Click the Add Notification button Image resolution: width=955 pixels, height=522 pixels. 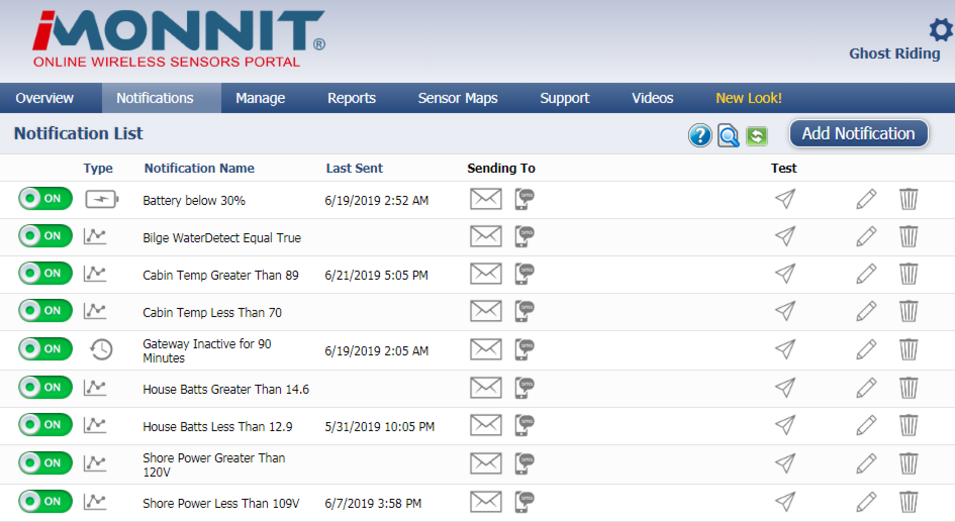click(x=859, y=133)
